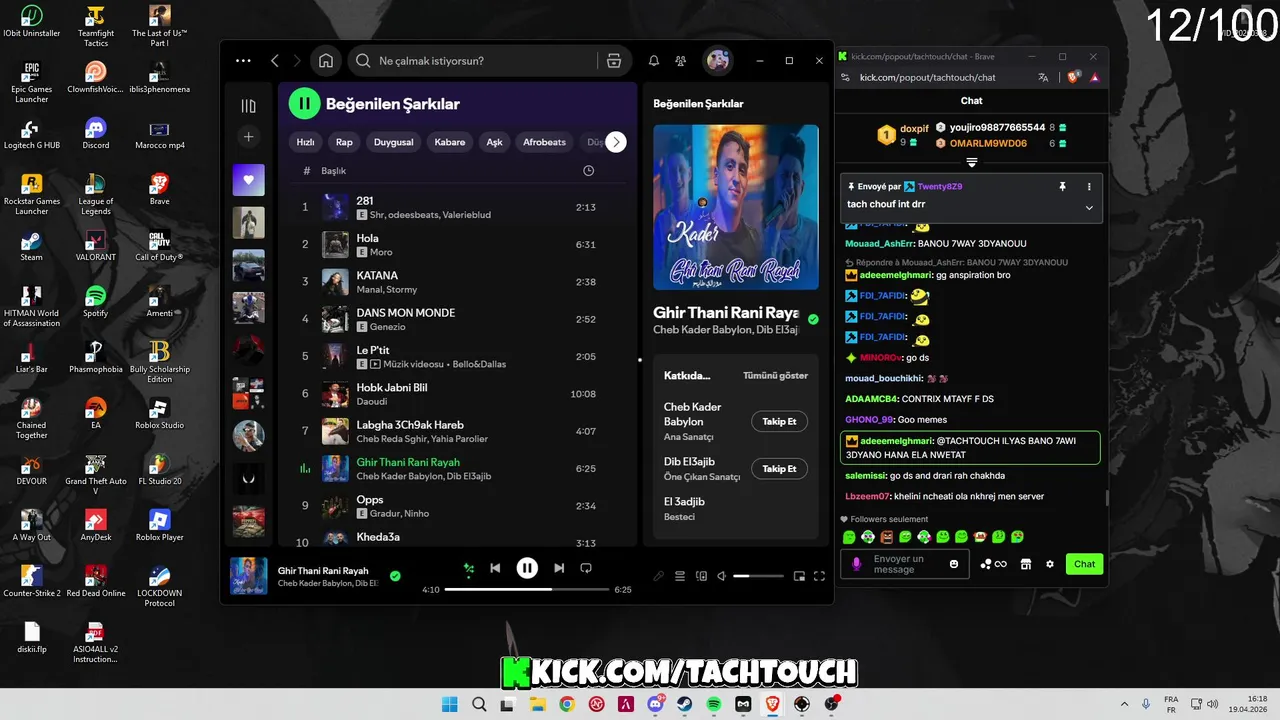This screenshot has height=720, width=1280.
Task: Toggle smart shuffle in player bar
Action: click(468, 568)
